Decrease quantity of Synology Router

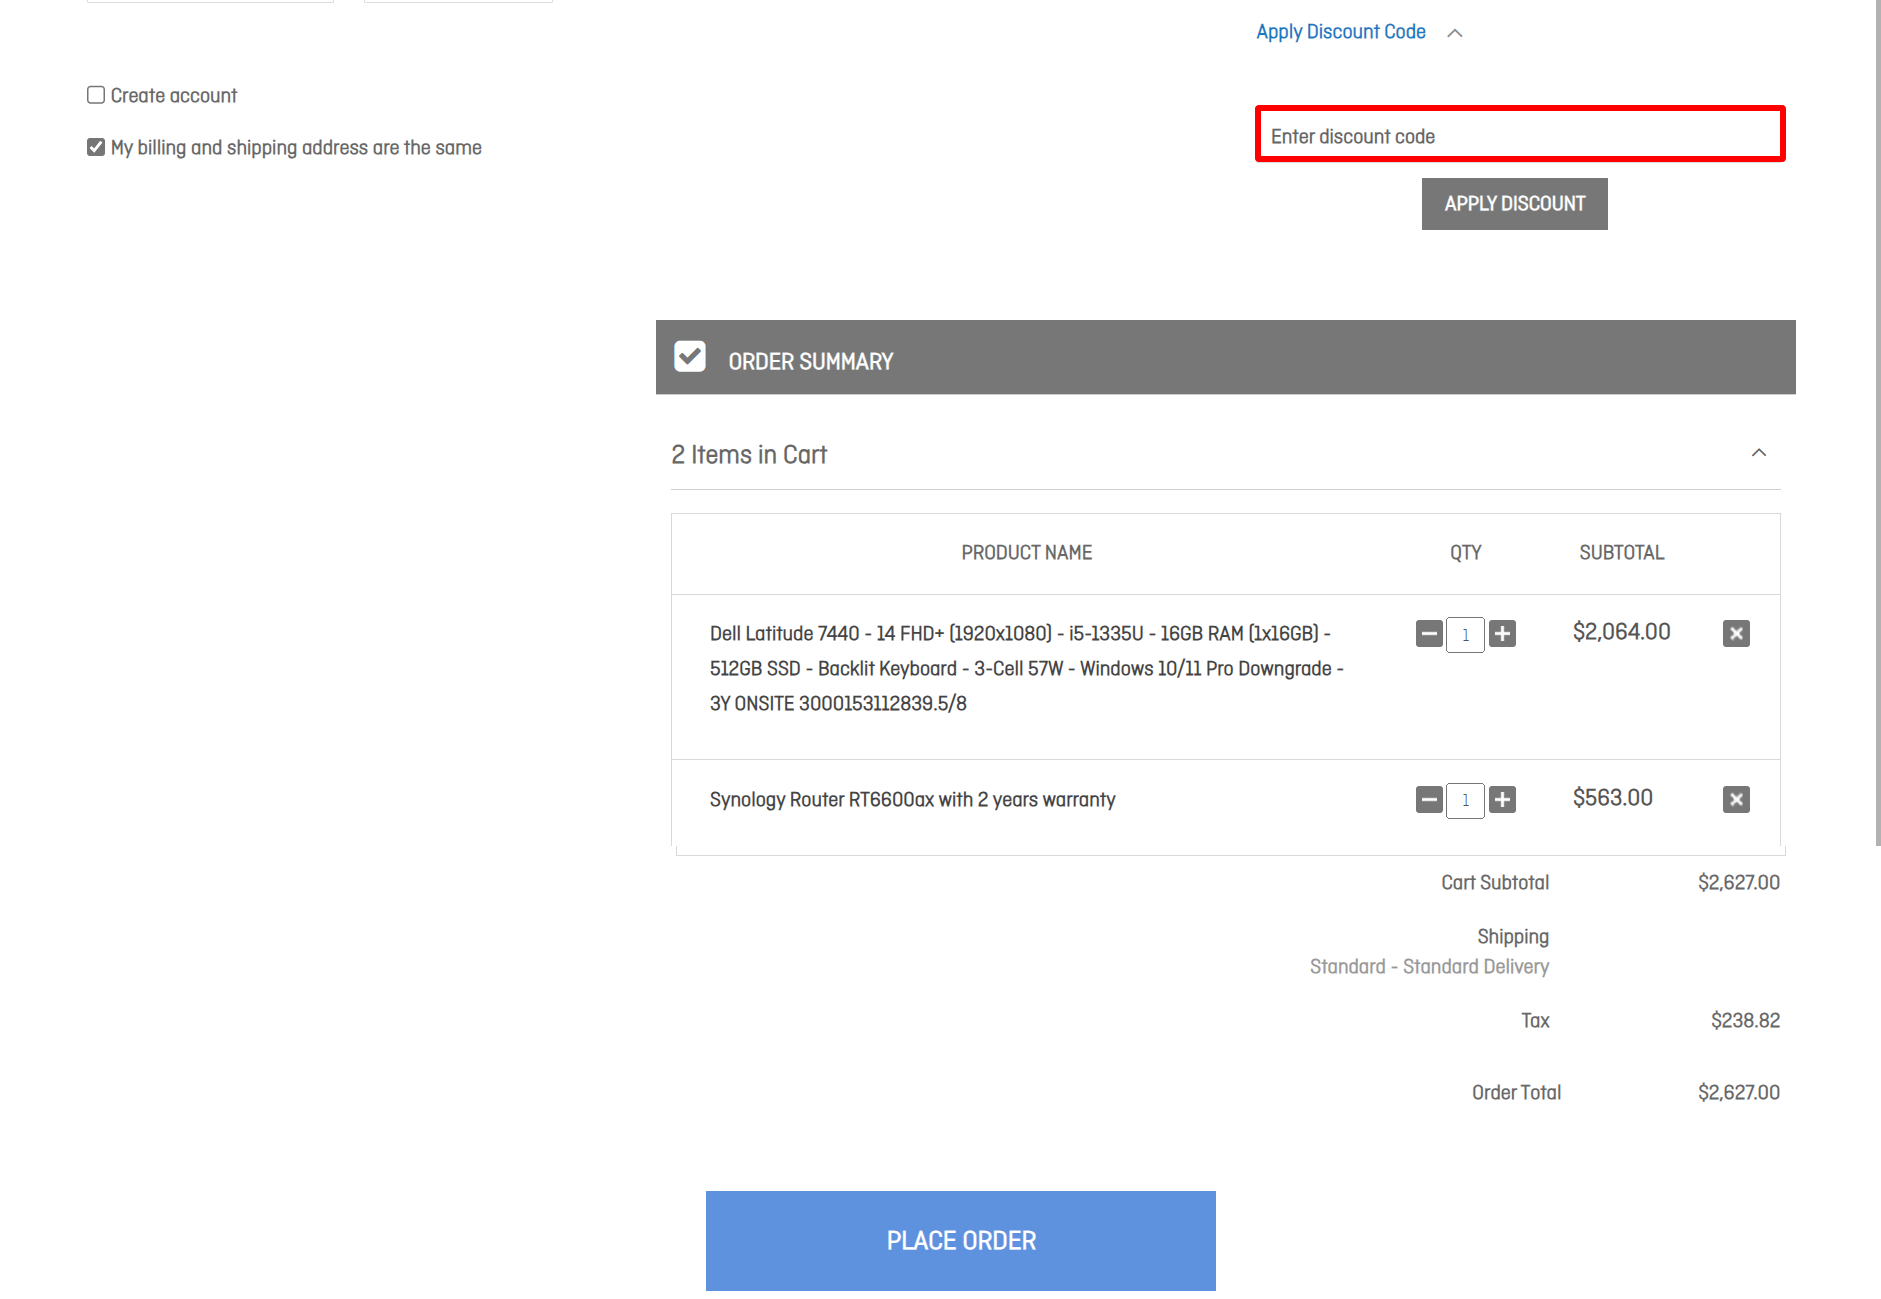point(1428,800)
